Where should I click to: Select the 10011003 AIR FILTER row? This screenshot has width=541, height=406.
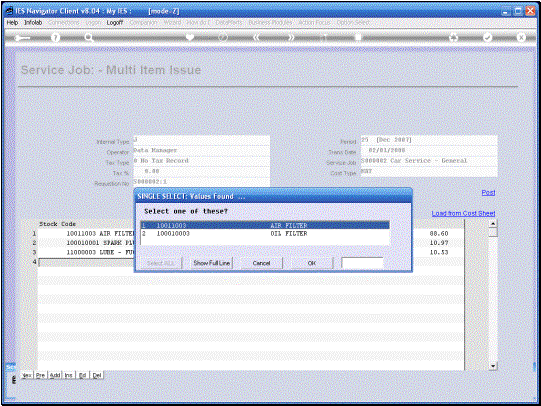(265, 225)
